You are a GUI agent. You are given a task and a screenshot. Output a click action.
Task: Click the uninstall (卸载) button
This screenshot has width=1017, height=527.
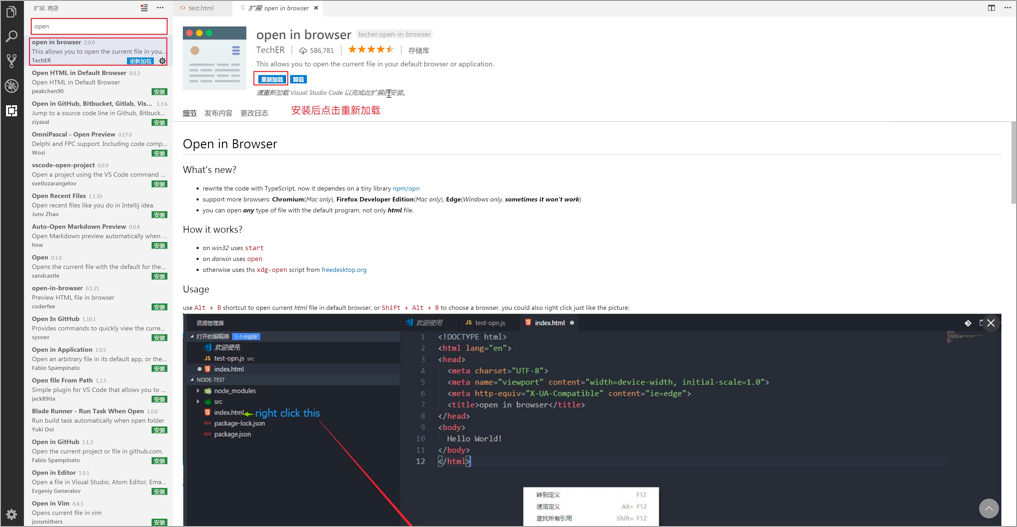tap(298, 79)
